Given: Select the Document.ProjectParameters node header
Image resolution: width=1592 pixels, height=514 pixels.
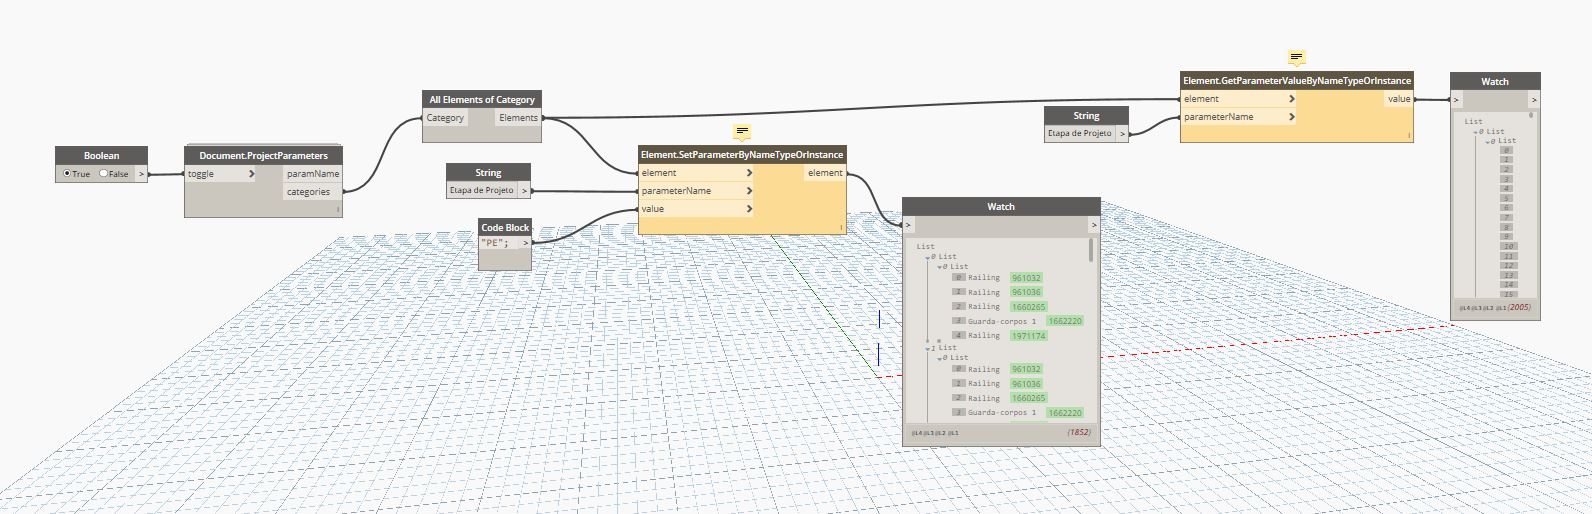Looking at the screenshot, I should click(x=263, y=155).
